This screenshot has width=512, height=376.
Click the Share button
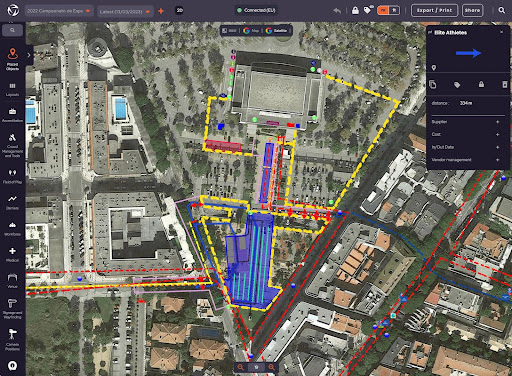(472, 10)
